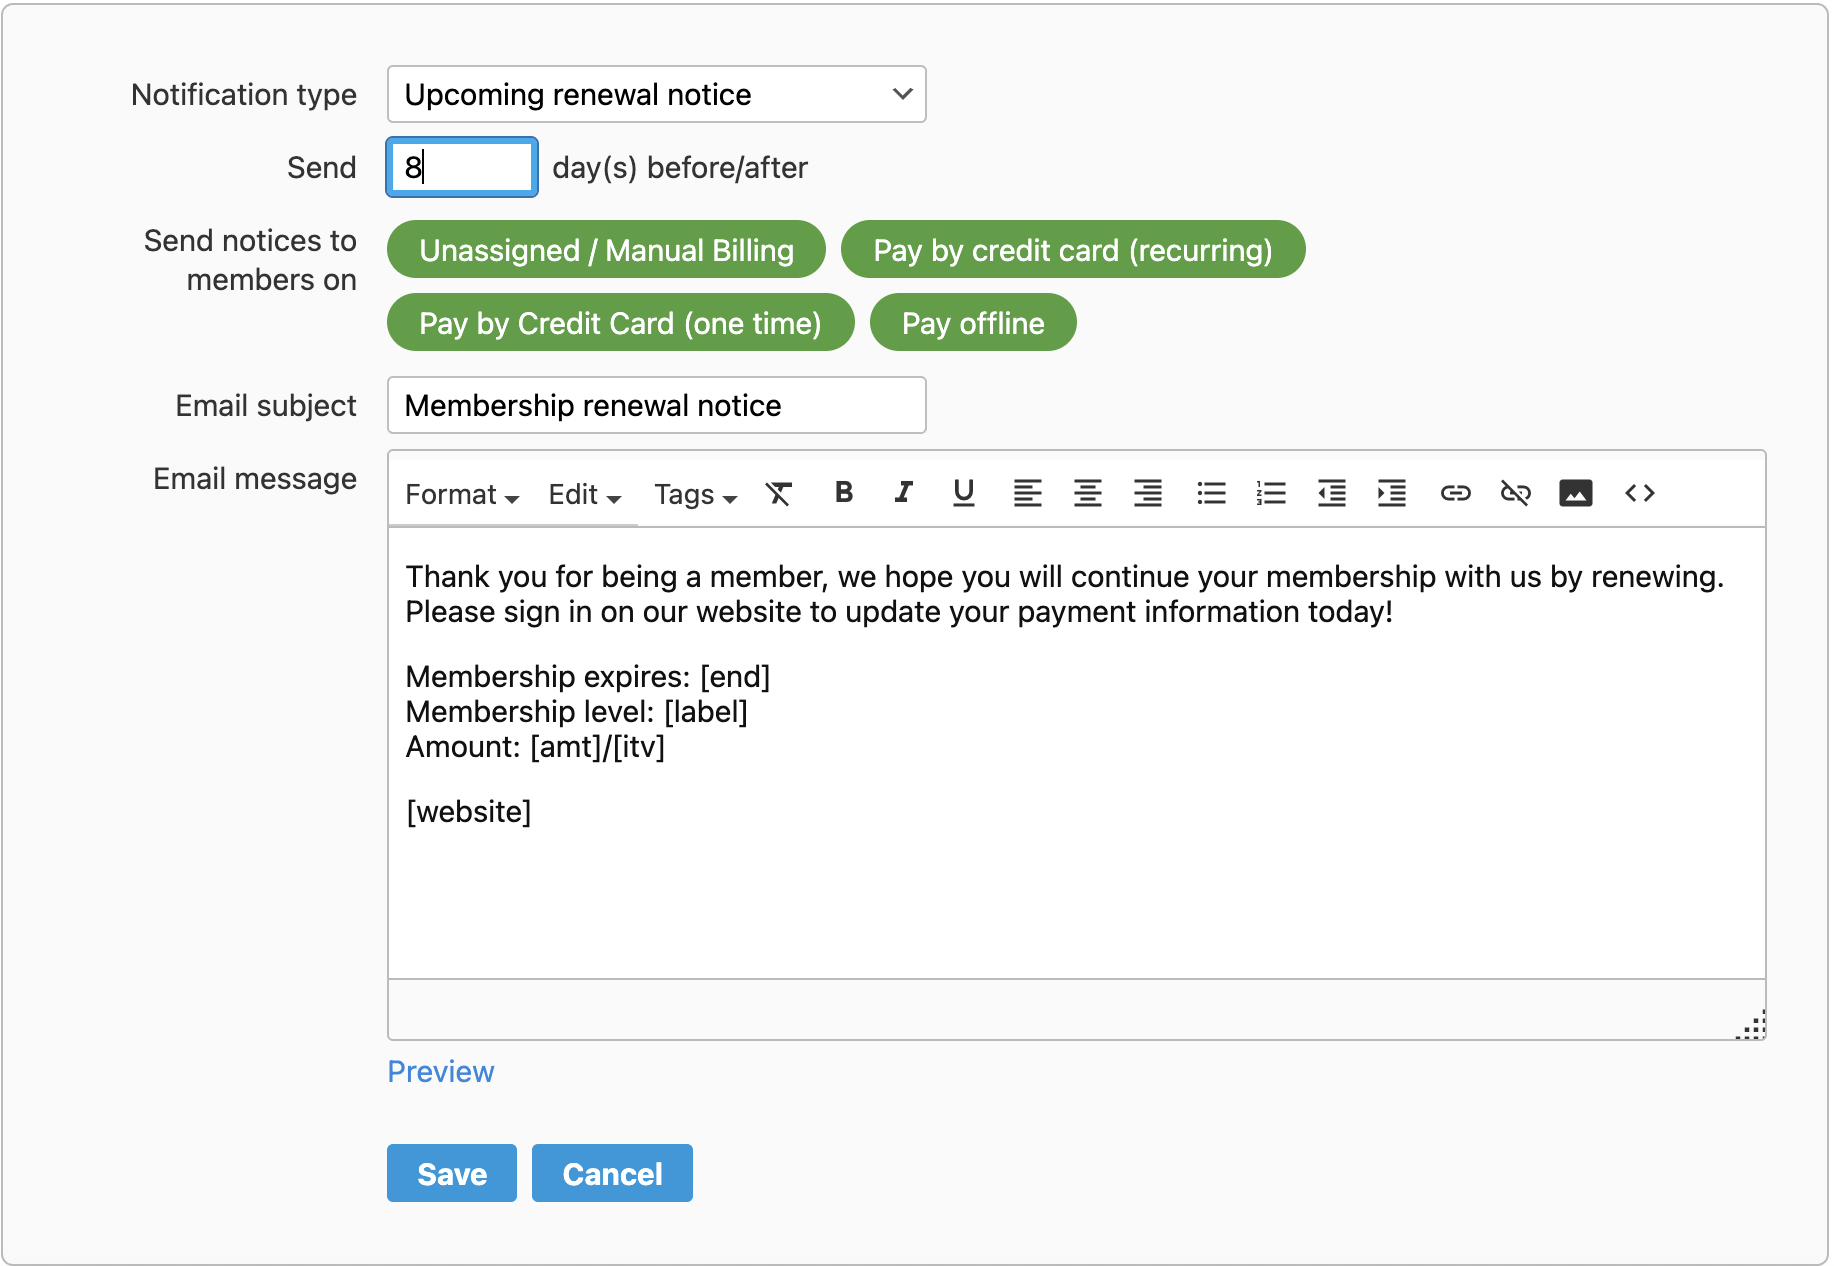Screen dimensions: 1834x1266
Task: Toggle Unassigned / Manual Billing option
Action: point(606,250)
